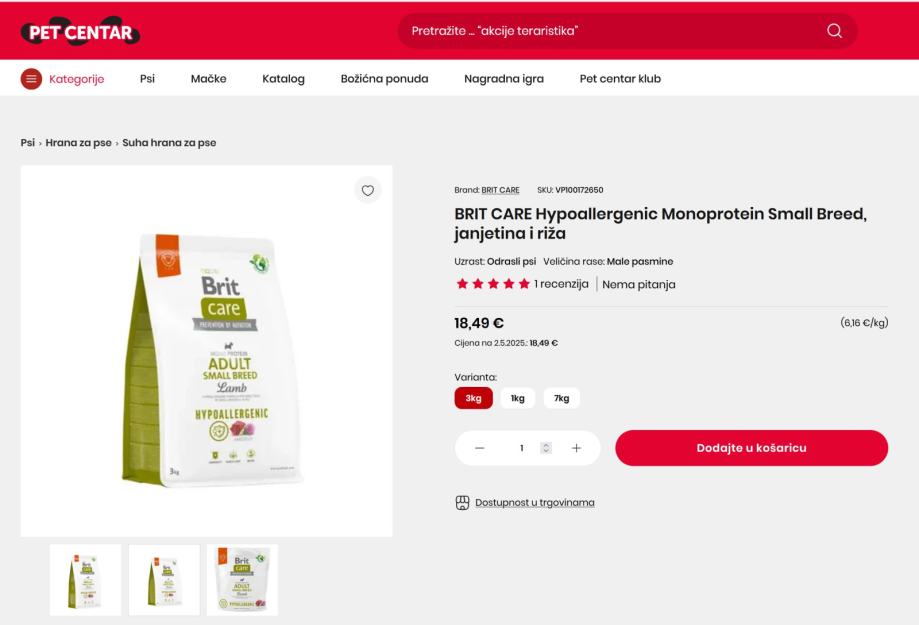
Task: Click the Pet Centar logo
Action: coord(80,32)
